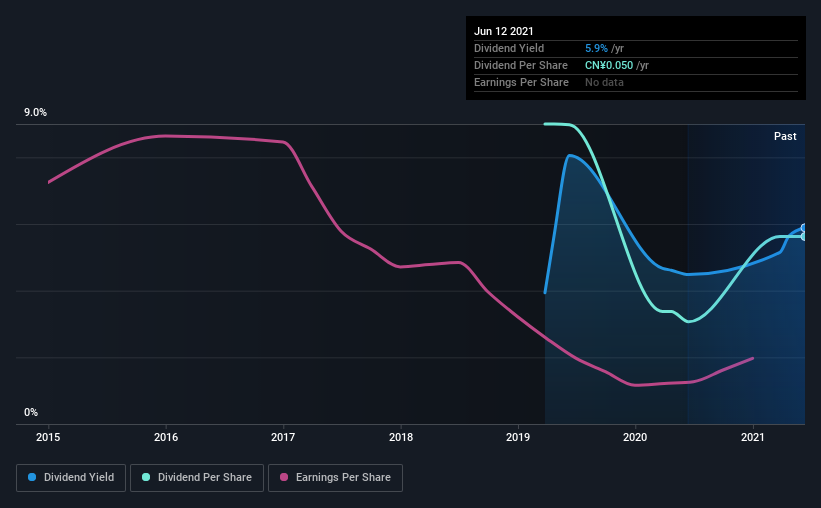Select the 2018 x-axis label
Image resolution: width=821 pixels, height=508 pixels.
(401, 437)
